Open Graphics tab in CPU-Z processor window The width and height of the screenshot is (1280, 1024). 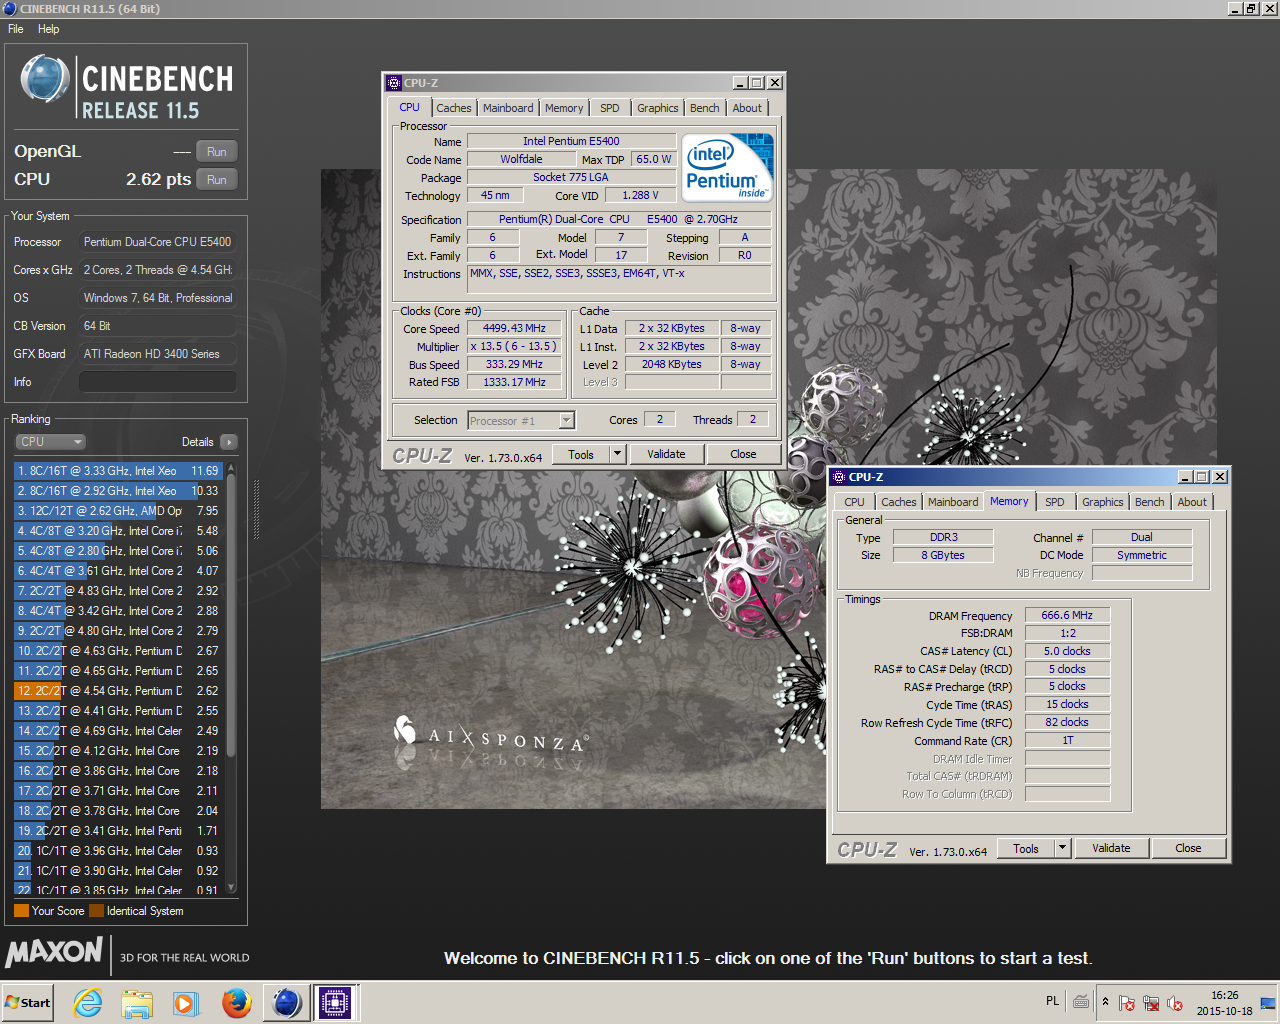tap(658, 108)
